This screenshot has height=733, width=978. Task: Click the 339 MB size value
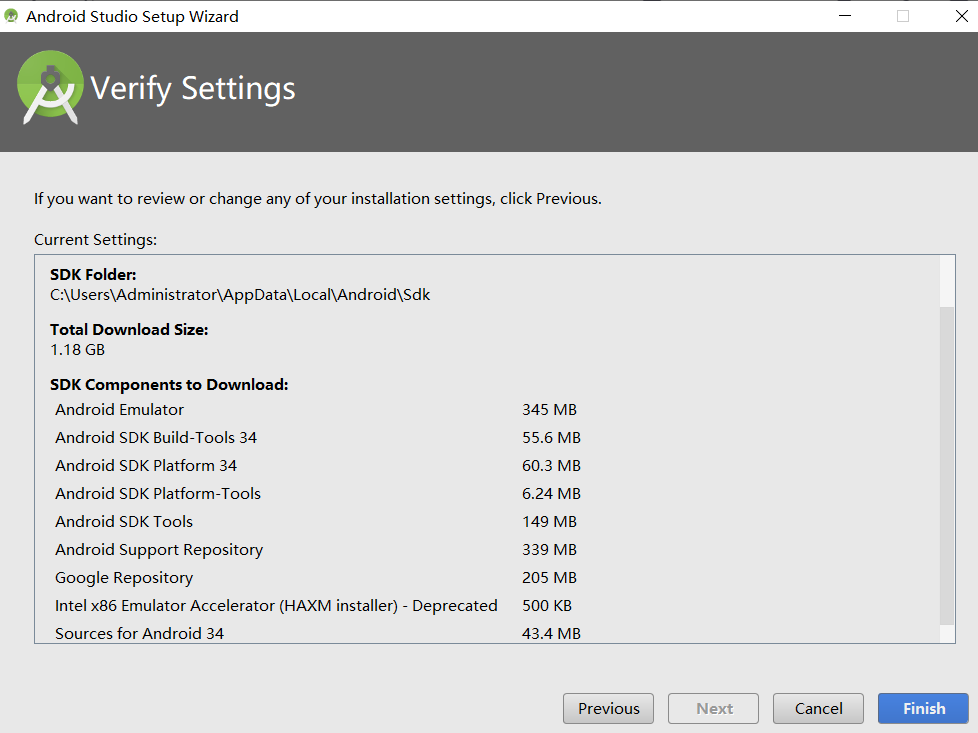pyautogui.click(x=550, y=550)
